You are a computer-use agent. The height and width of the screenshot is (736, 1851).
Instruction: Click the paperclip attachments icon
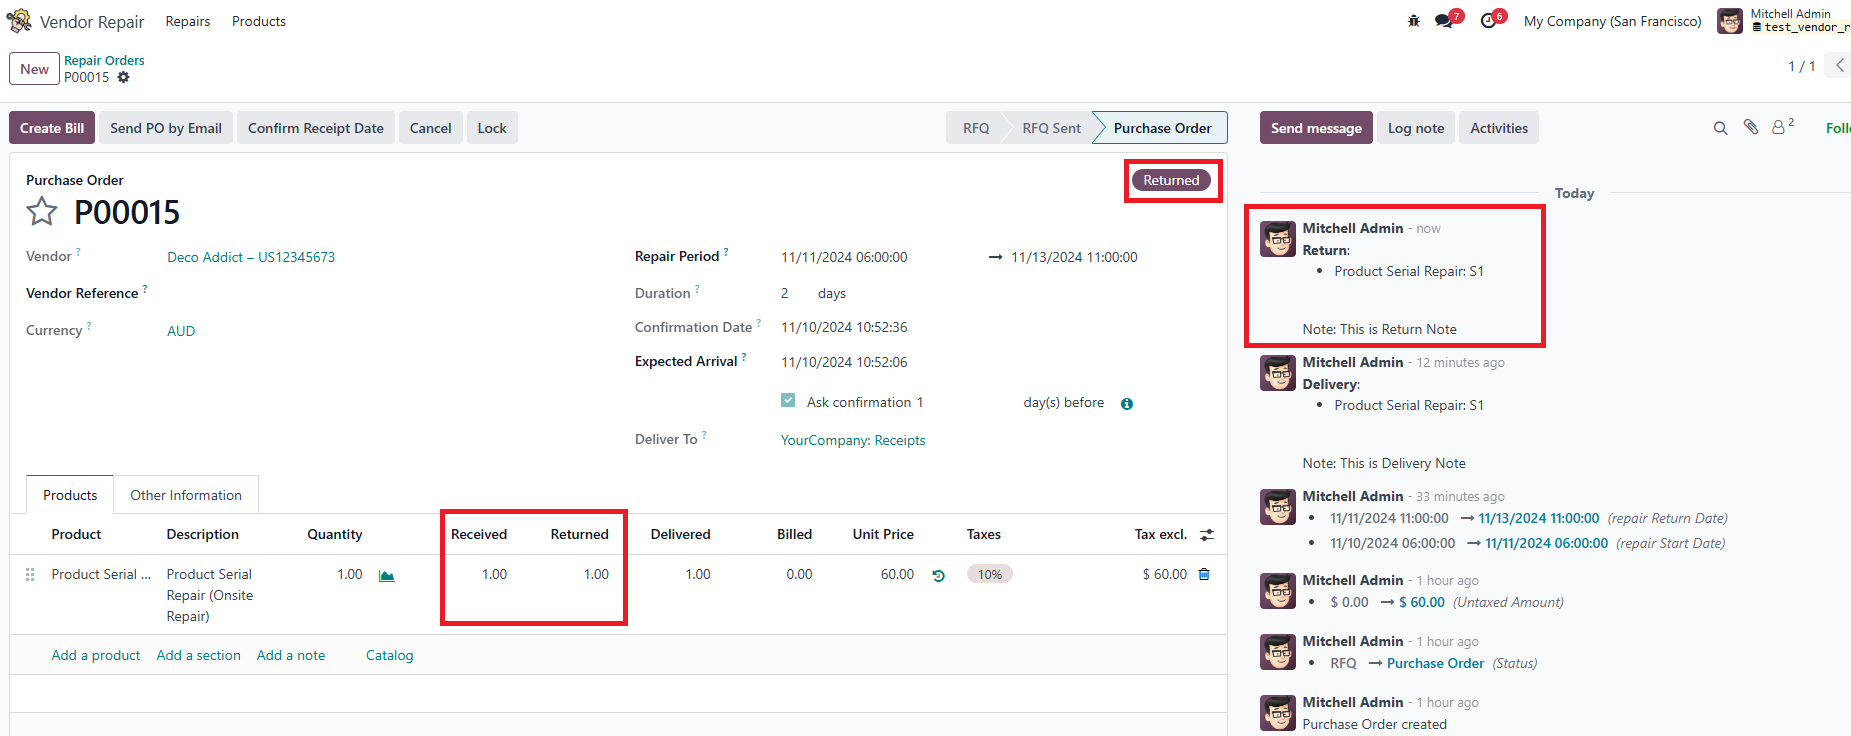pyautogui.click(x=1750, y=127)
